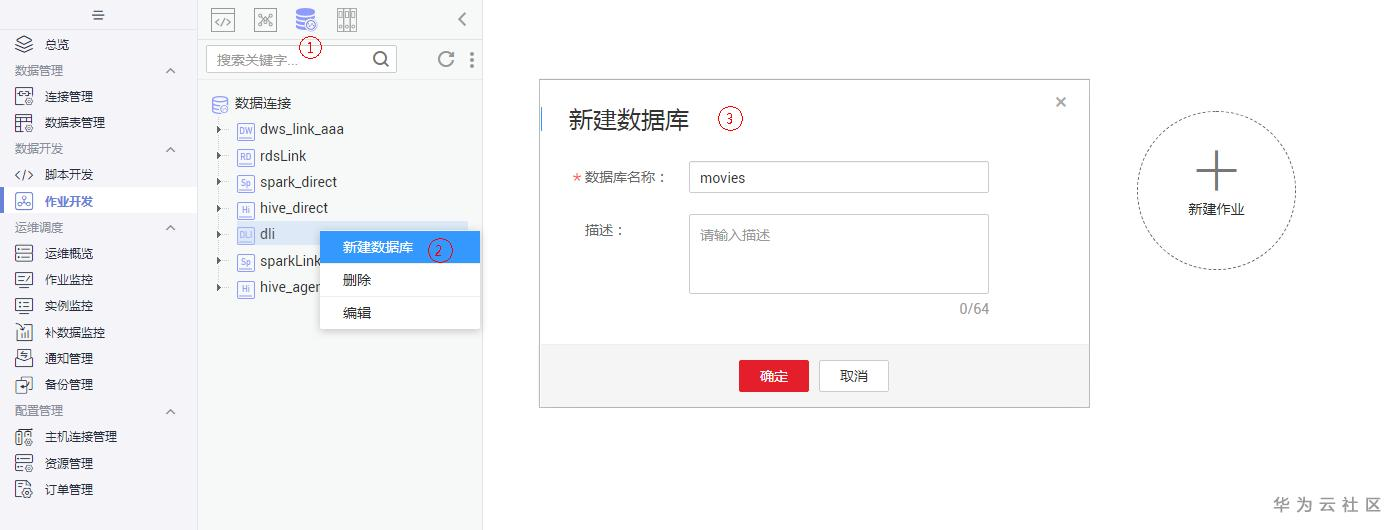Click the 连接管理 sidebar icon

point(24,96)
